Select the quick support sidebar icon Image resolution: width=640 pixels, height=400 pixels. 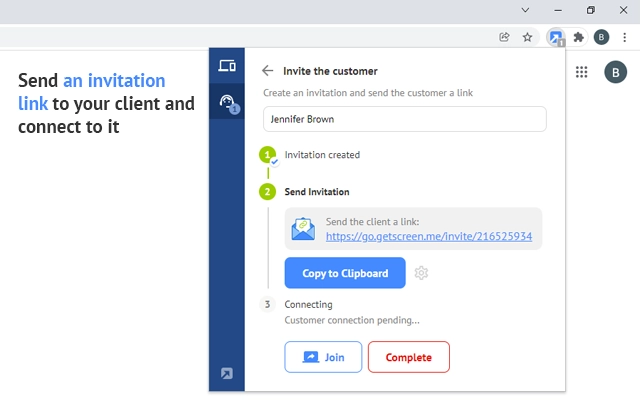[x=227, y=103]
